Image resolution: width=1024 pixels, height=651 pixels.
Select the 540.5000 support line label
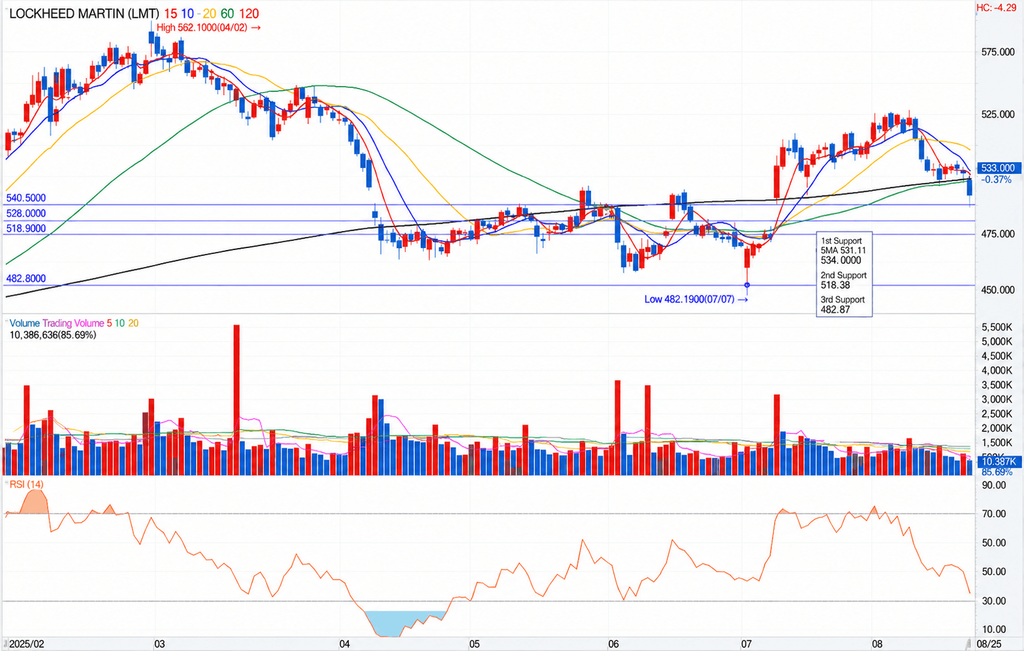pos(26,198)
